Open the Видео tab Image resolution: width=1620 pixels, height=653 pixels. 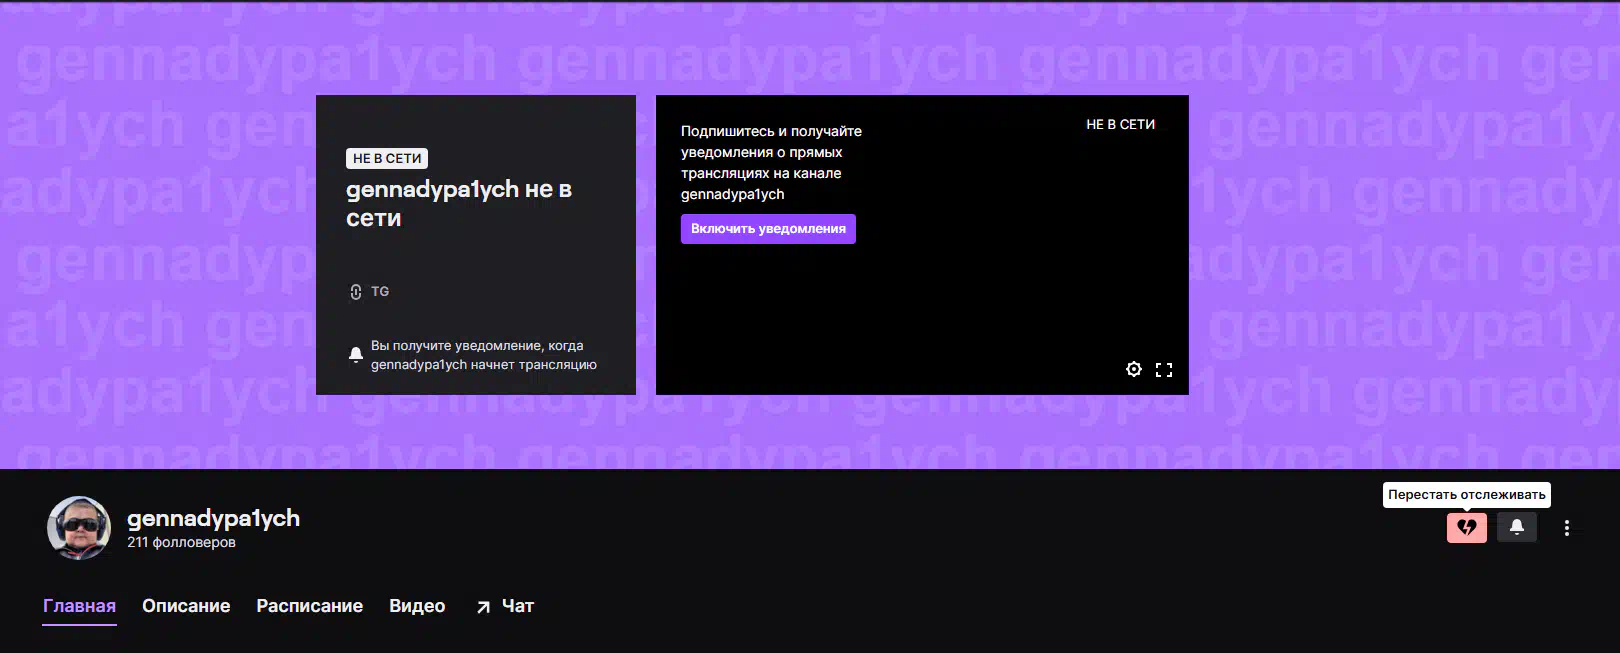click(x=417, y=606)
